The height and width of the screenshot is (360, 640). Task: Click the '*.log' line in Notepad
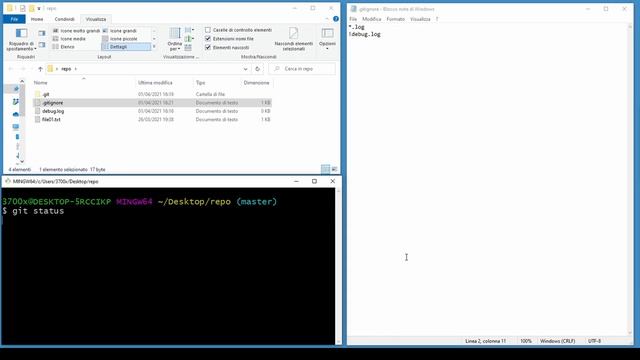click(x=356, y=27)
